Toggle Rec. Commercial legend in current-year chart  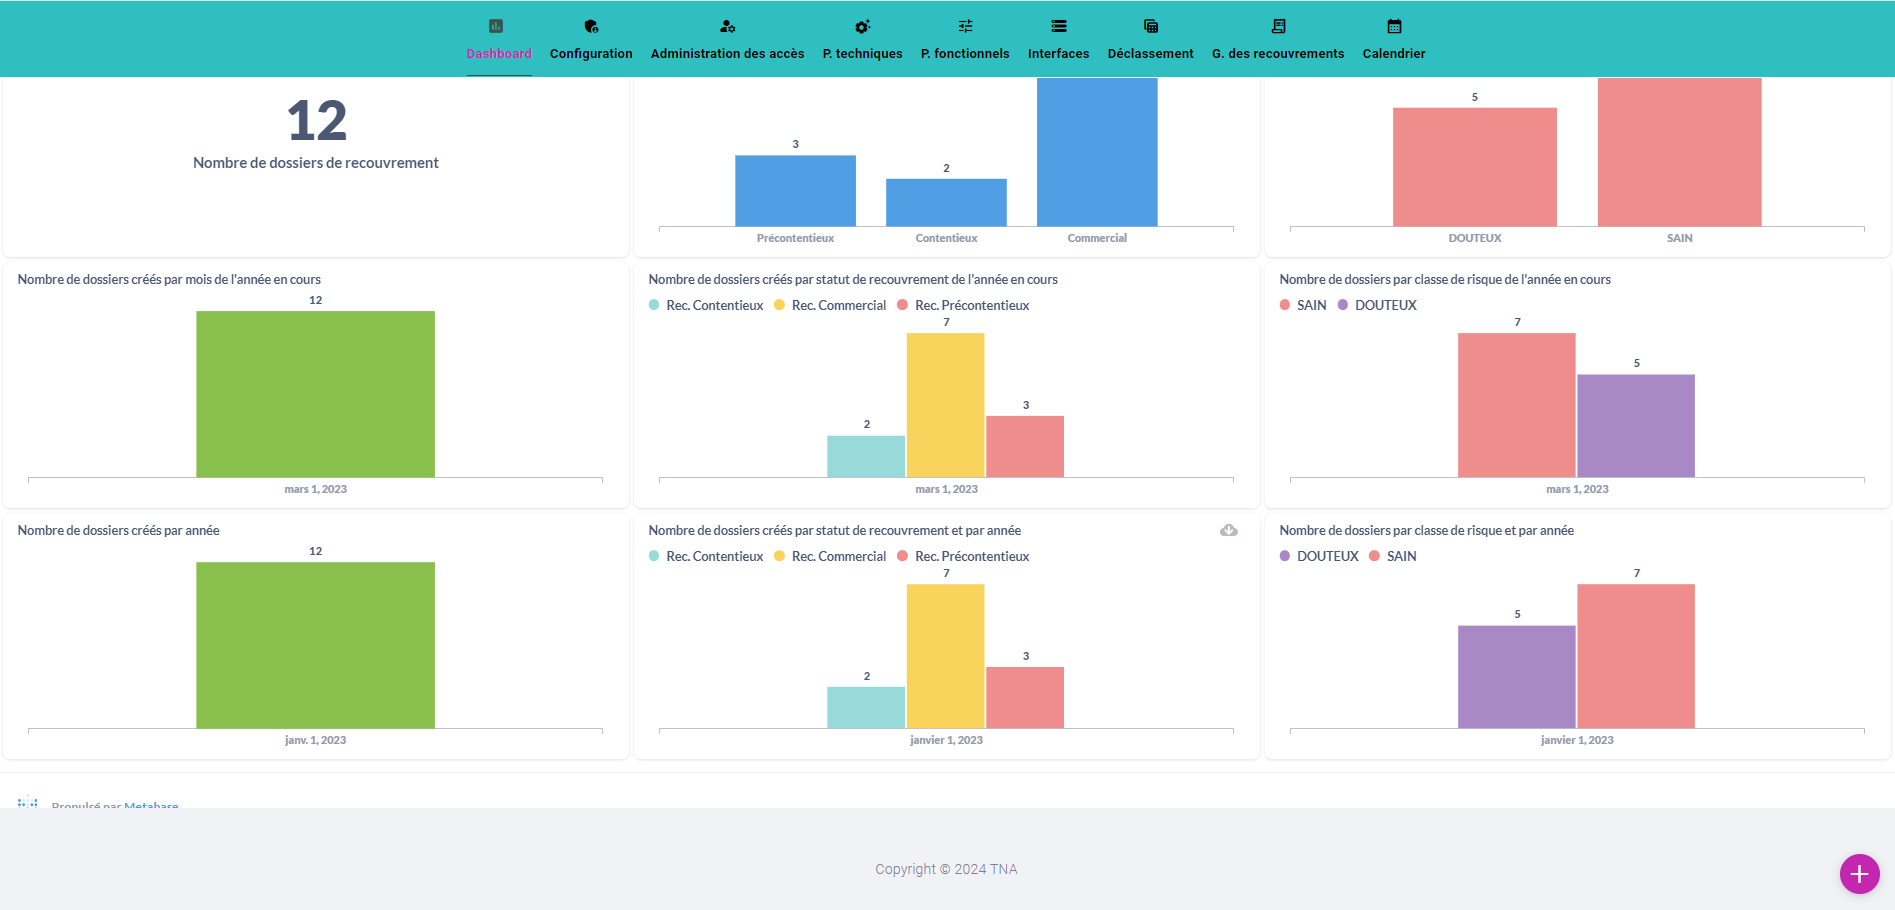click(838, 305)
